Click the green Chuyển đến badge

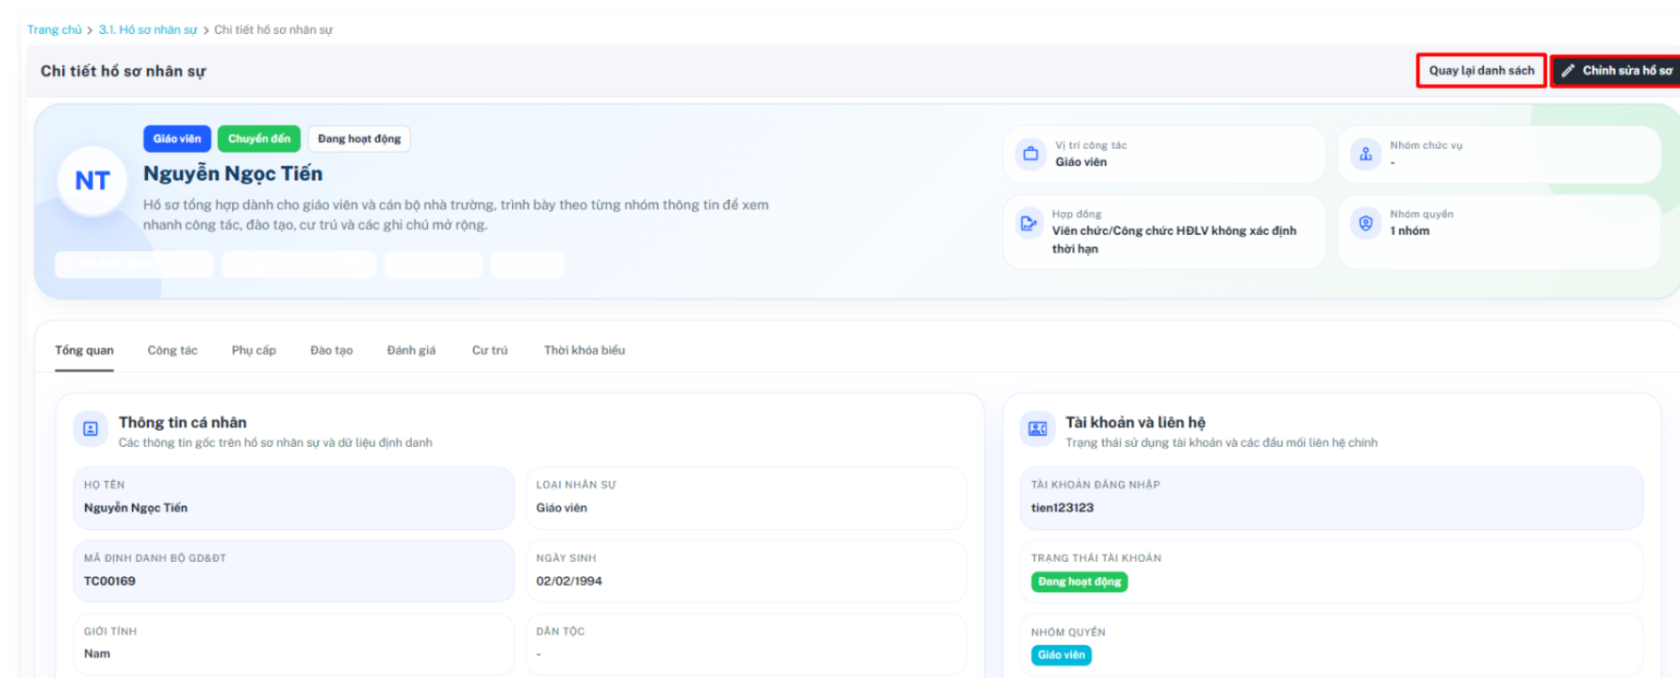point(259,139)
